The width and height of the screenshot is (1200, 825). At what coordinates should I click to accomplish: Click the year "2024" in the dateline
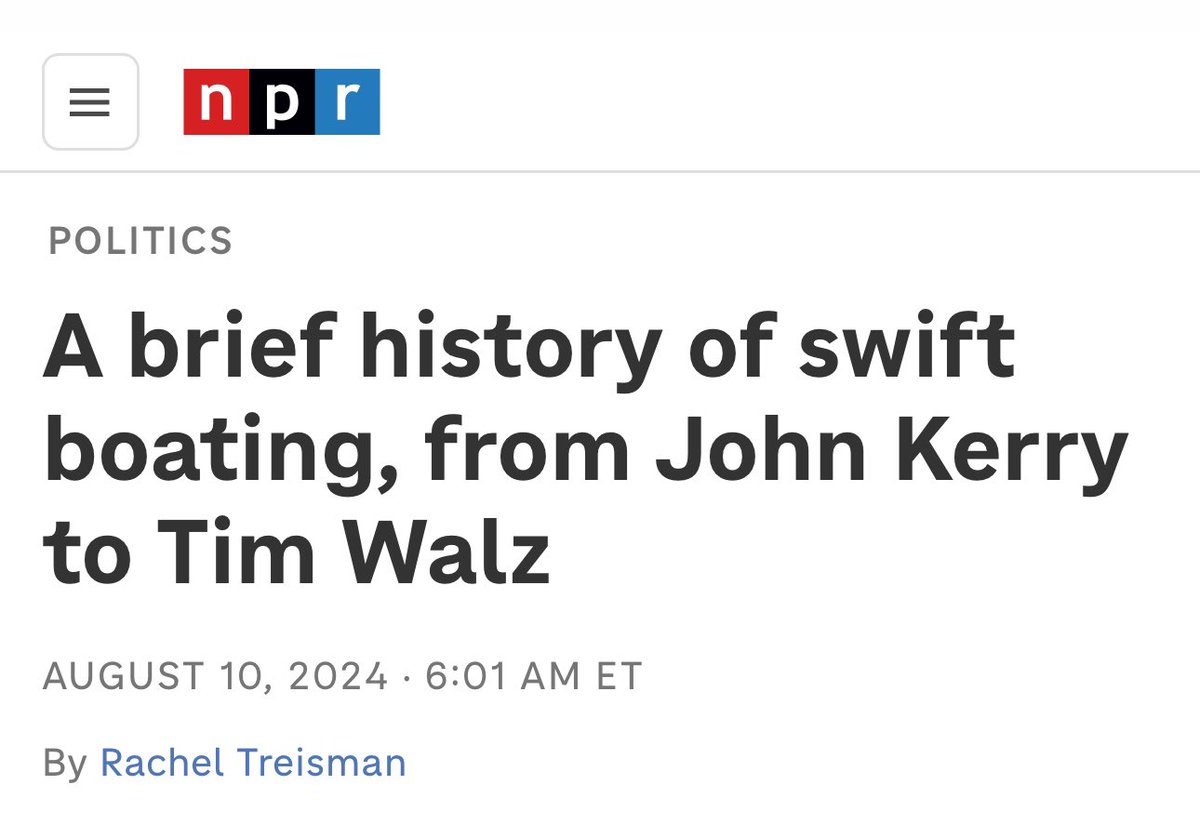click(x=337, y=677)
